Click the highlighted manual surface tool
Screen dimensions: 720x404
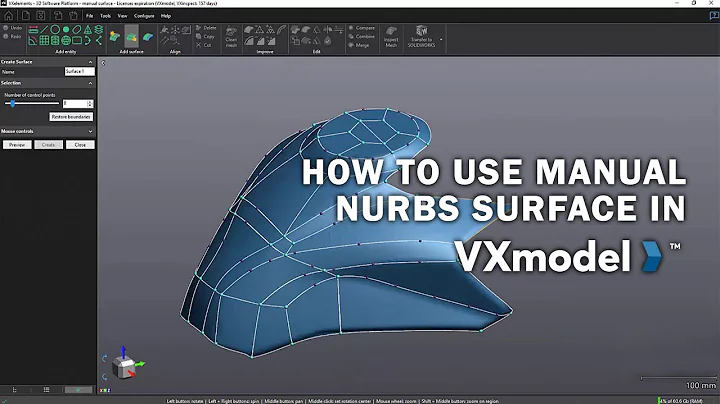[131, 36]
